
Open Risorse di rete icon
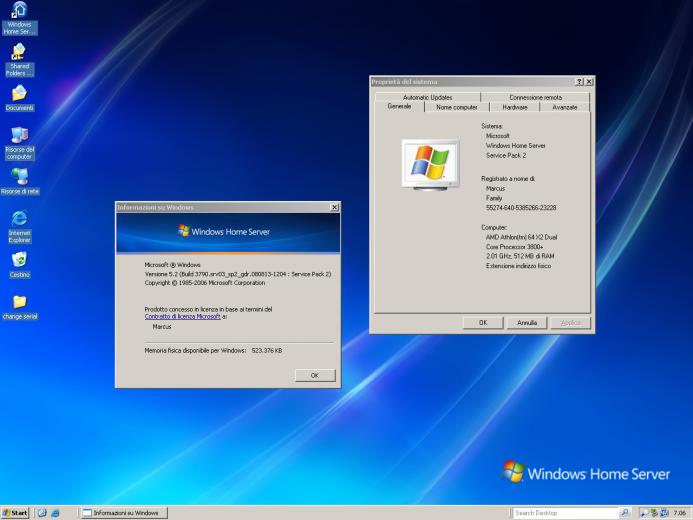pos(19,177)
